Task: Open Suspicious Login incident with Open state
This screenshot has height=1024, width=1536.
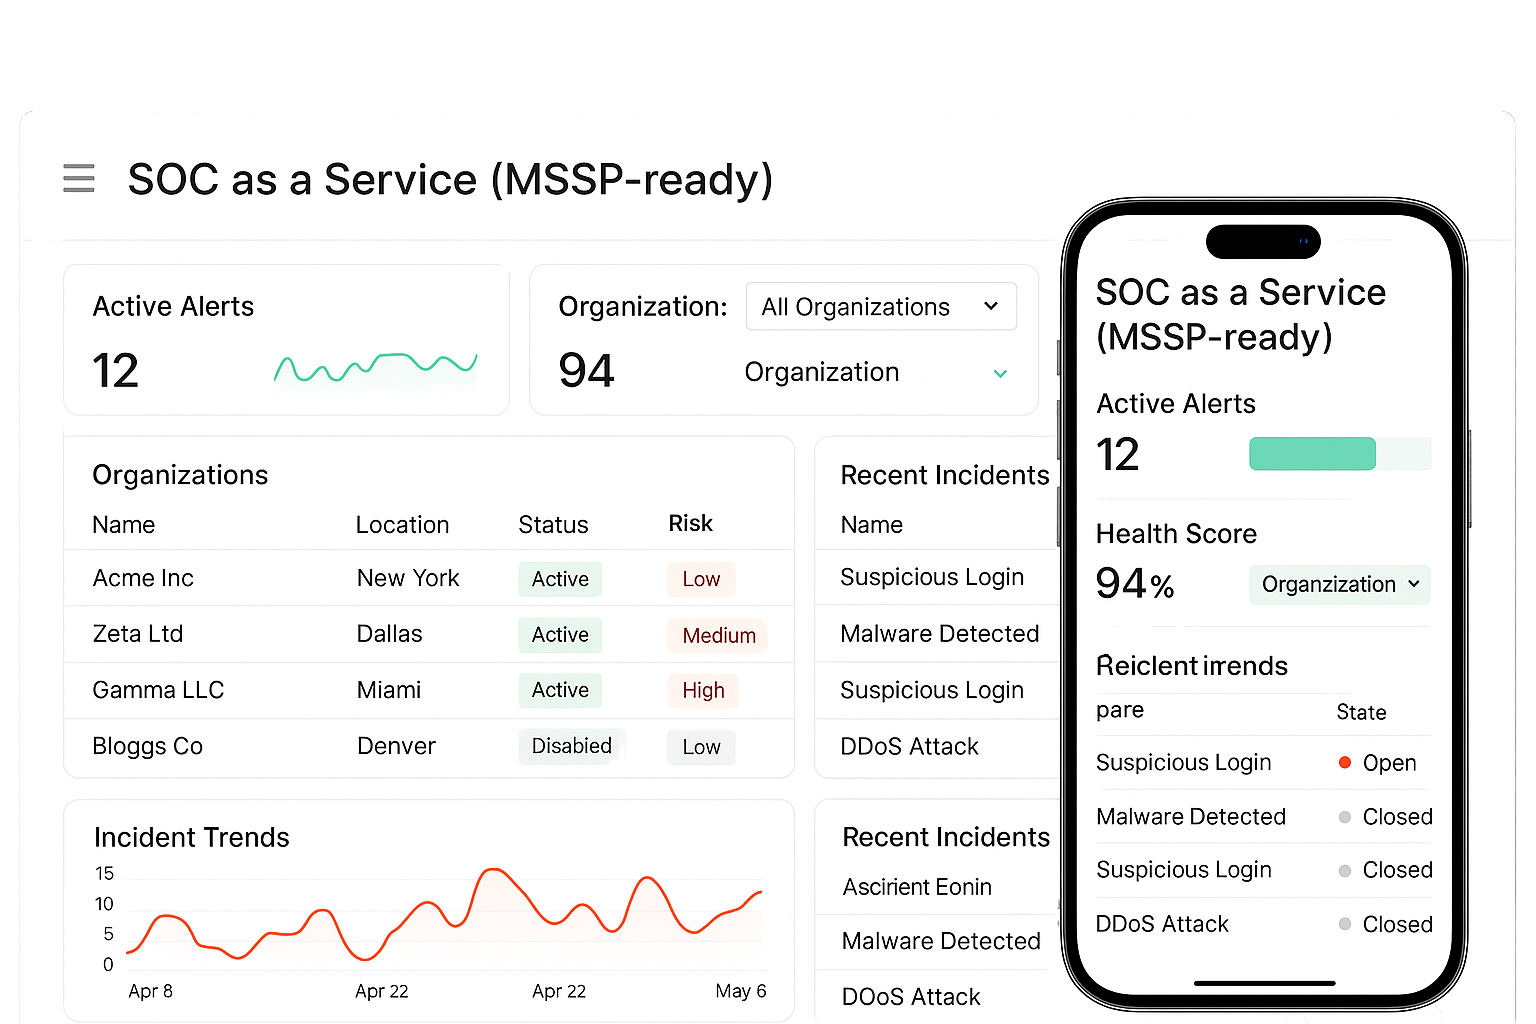Action: (1184, 763)
